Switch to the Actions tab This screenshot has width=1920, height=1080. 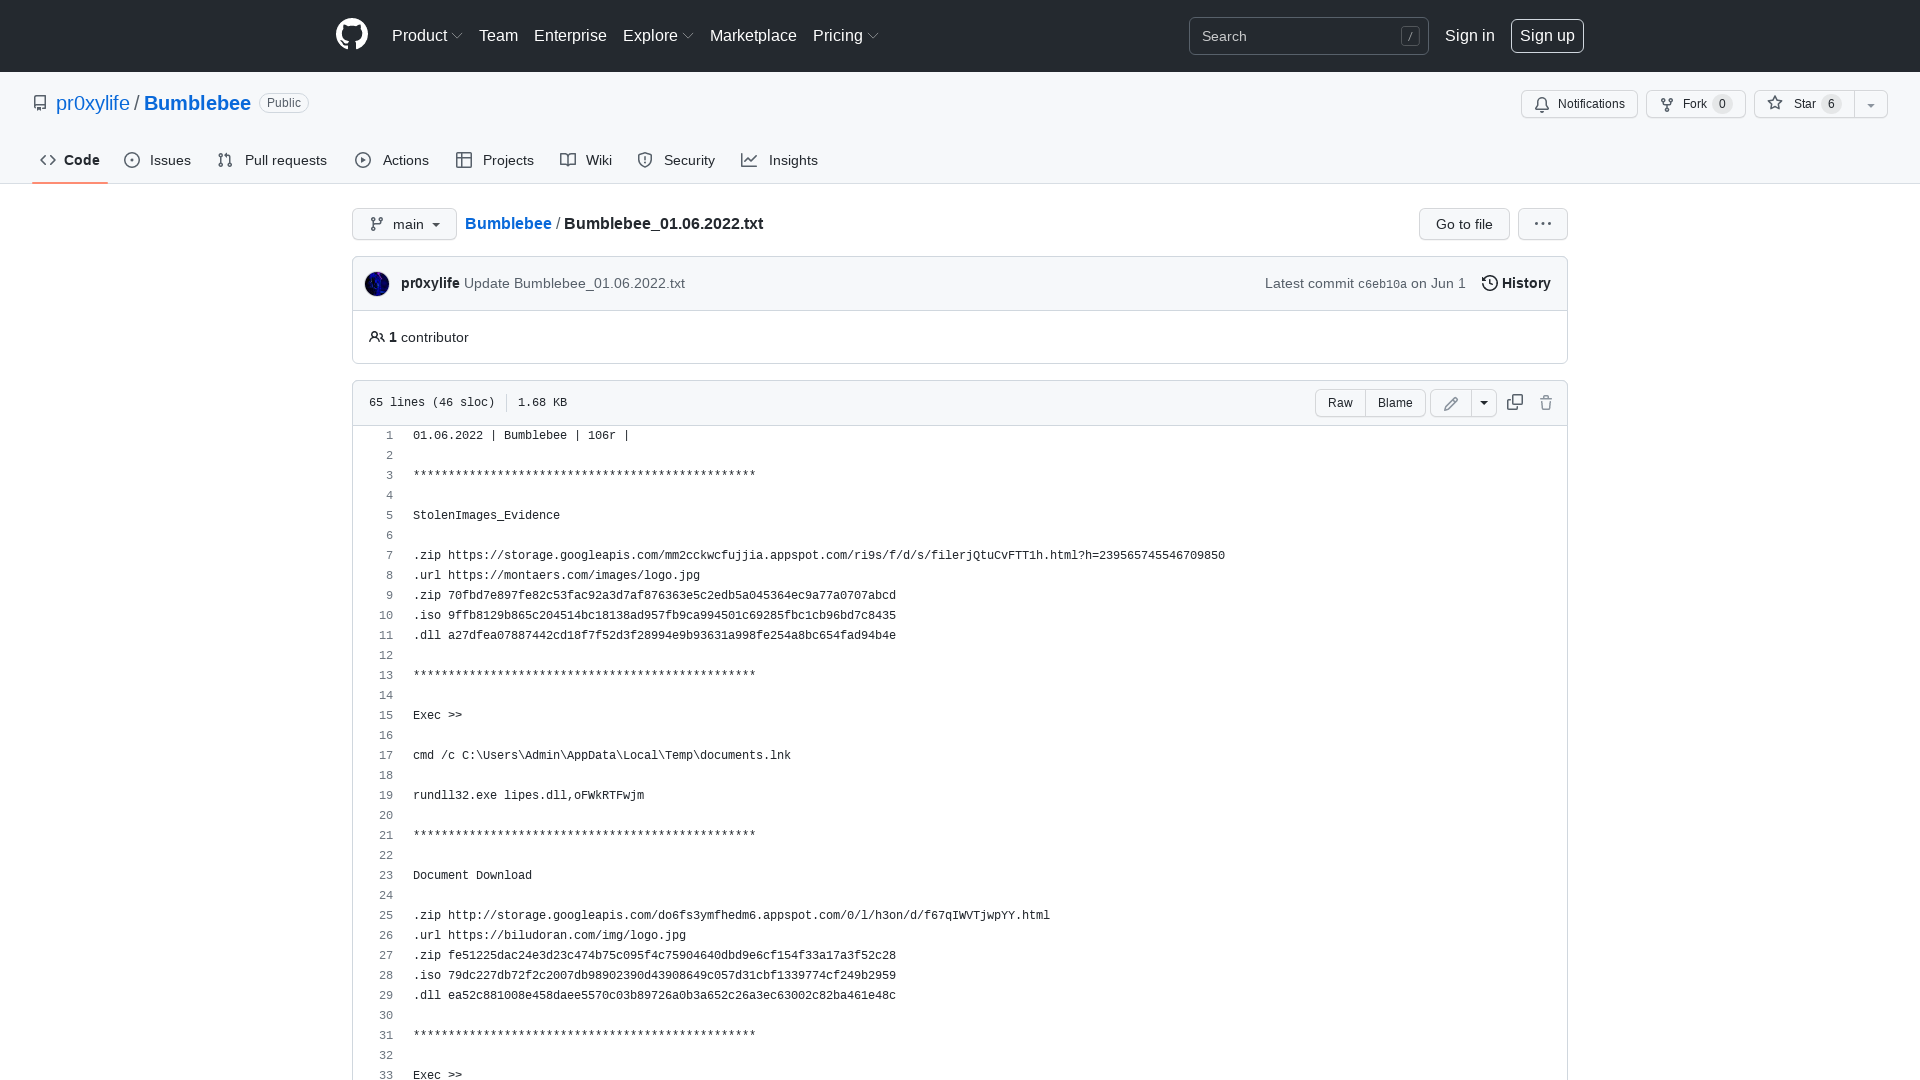coord(392,160)
